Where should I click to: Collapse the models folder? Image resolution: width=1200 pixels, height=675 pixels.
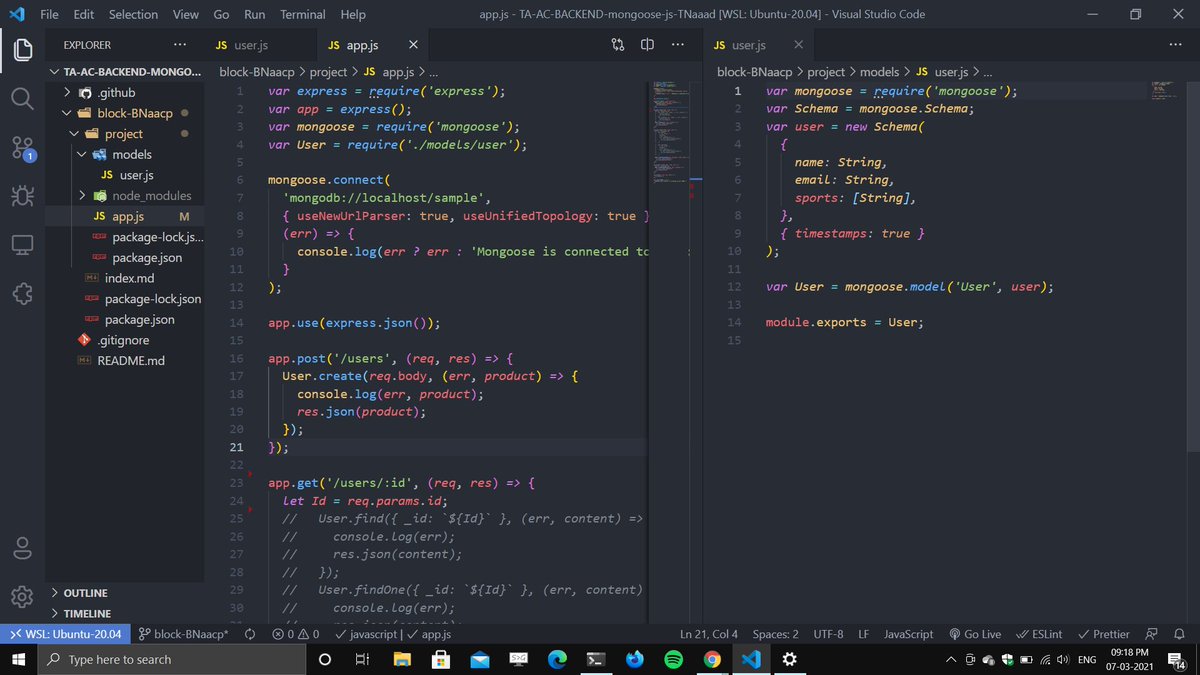tap(125, 154)
